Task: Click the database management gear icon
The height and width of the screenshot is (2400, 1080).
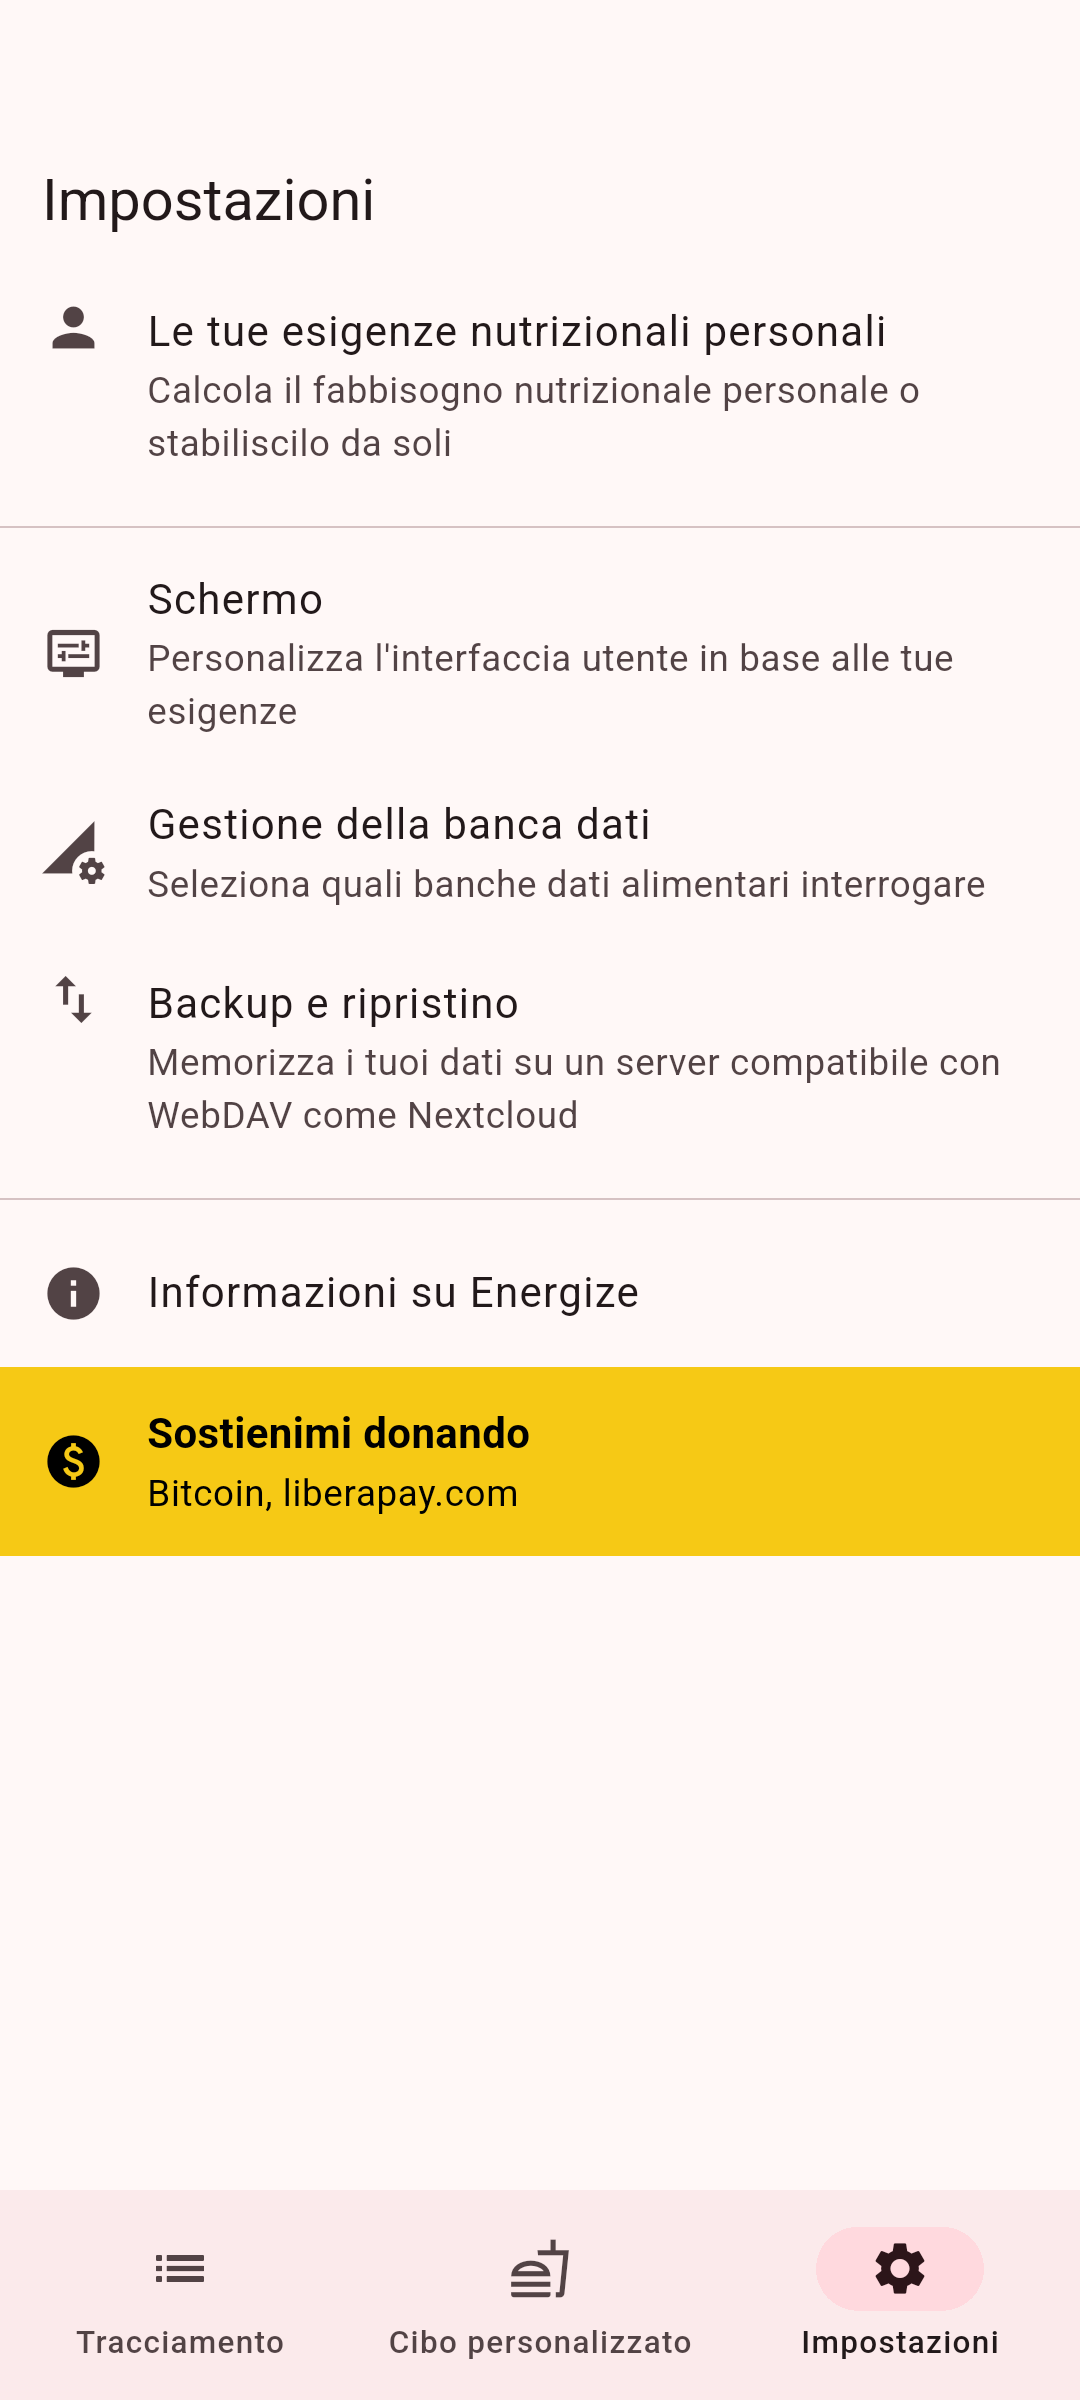Action: 74,853
